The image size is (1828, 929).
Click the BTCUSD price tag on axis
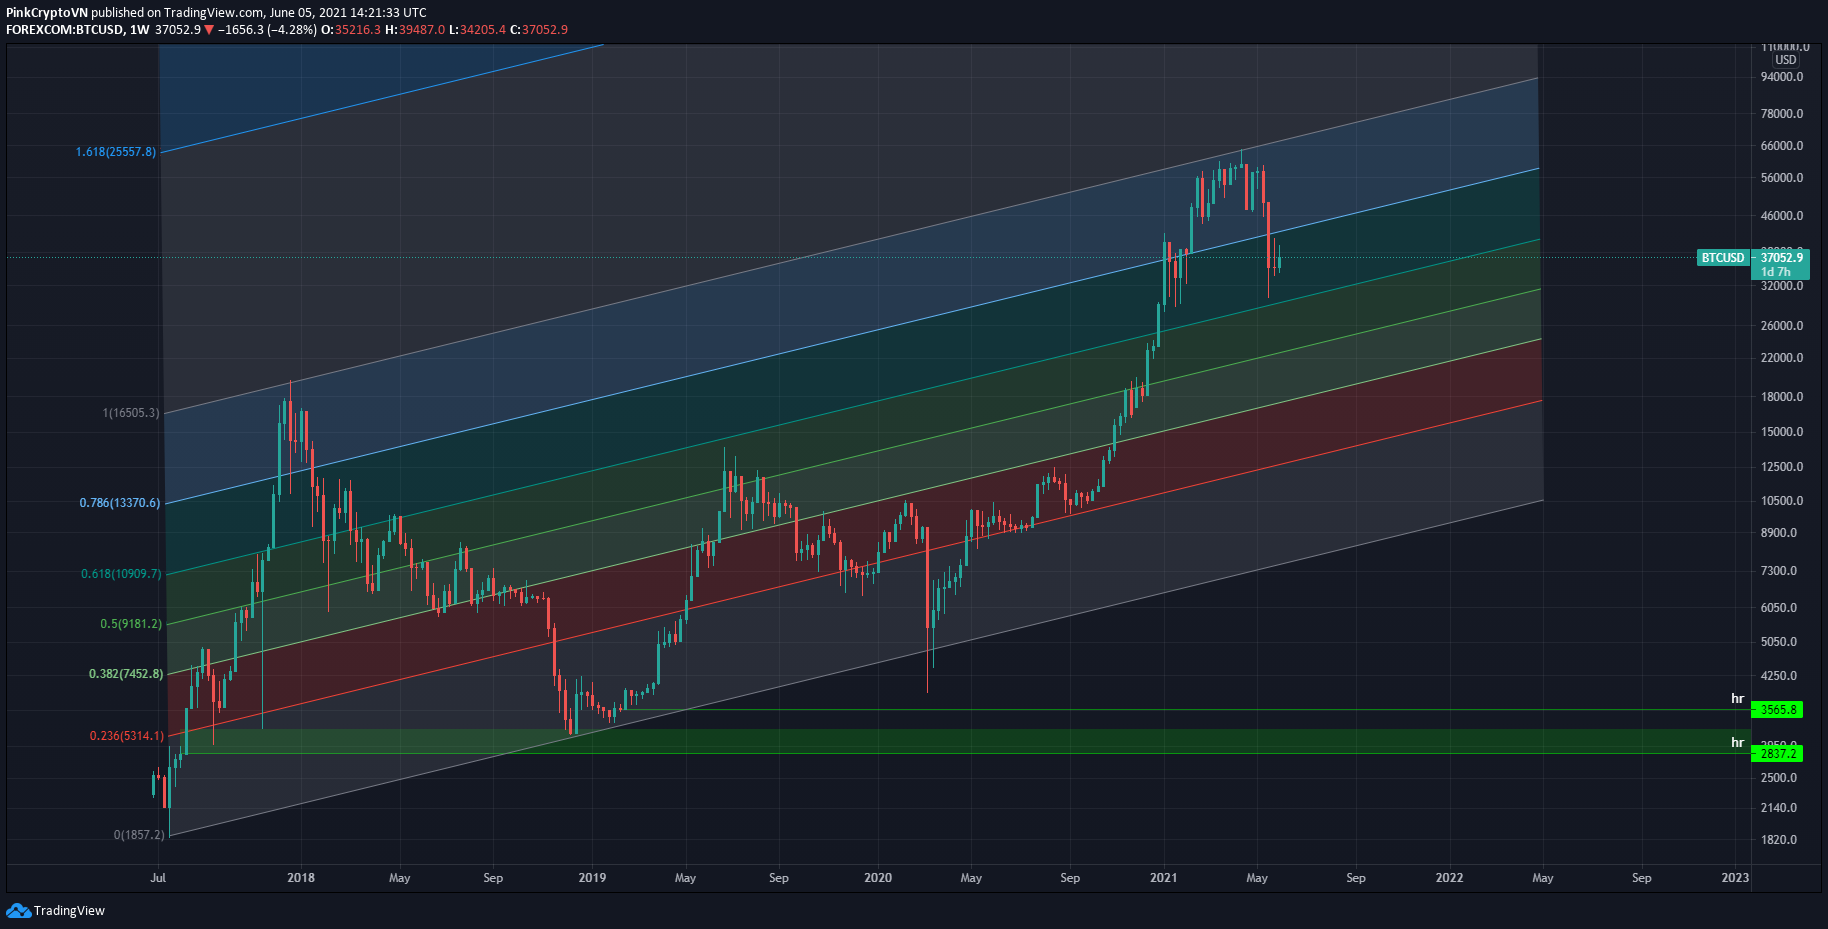(x=1723, y=258)
